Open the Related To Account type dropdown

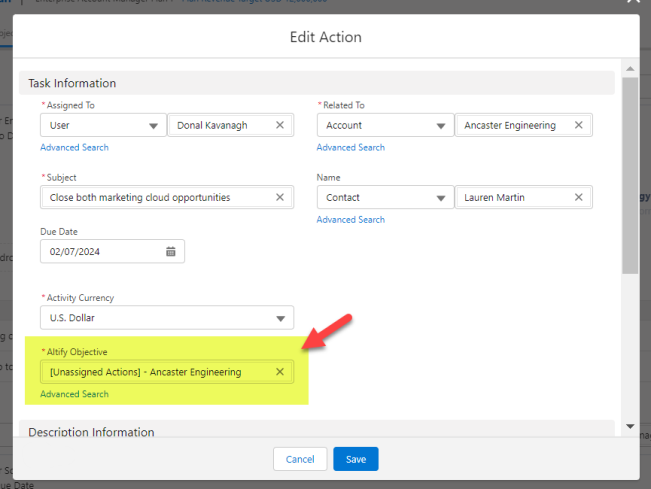(385, 125)
